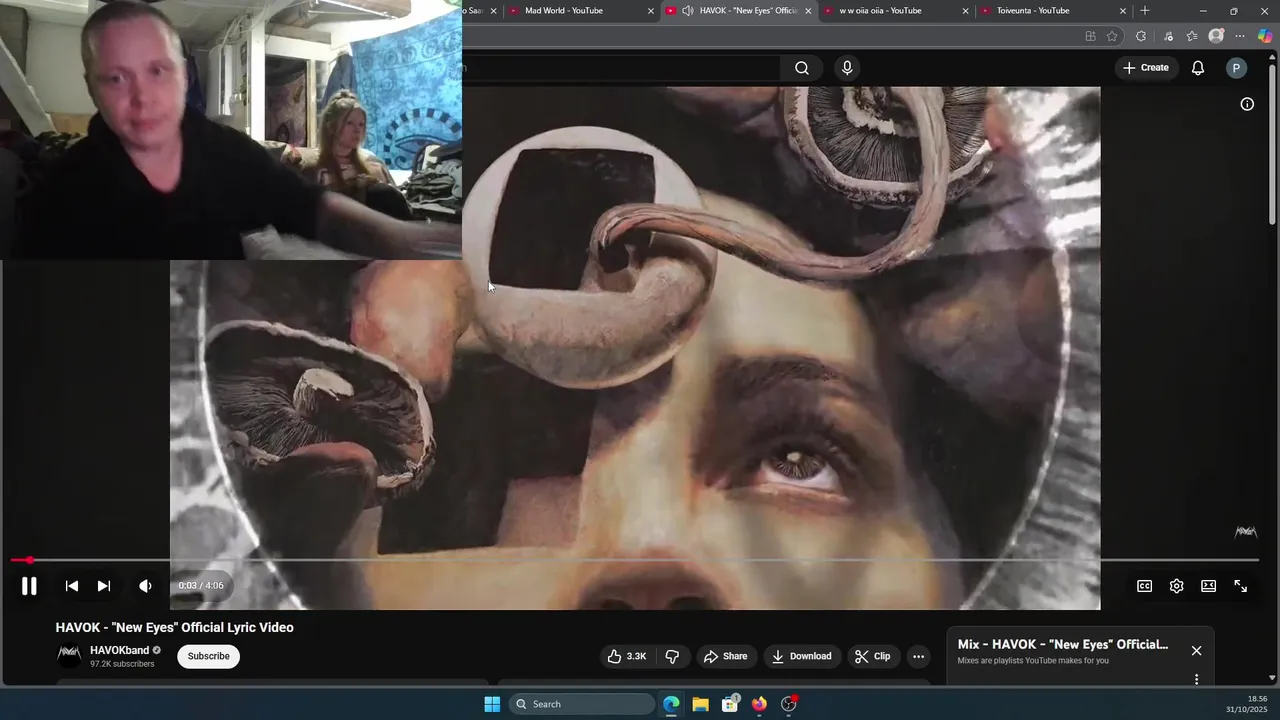Image resolution: width=1280 pixels, height=720 pixels.
Task: Open the browser extensions puzzle icon
Action: coord(1141,36)
